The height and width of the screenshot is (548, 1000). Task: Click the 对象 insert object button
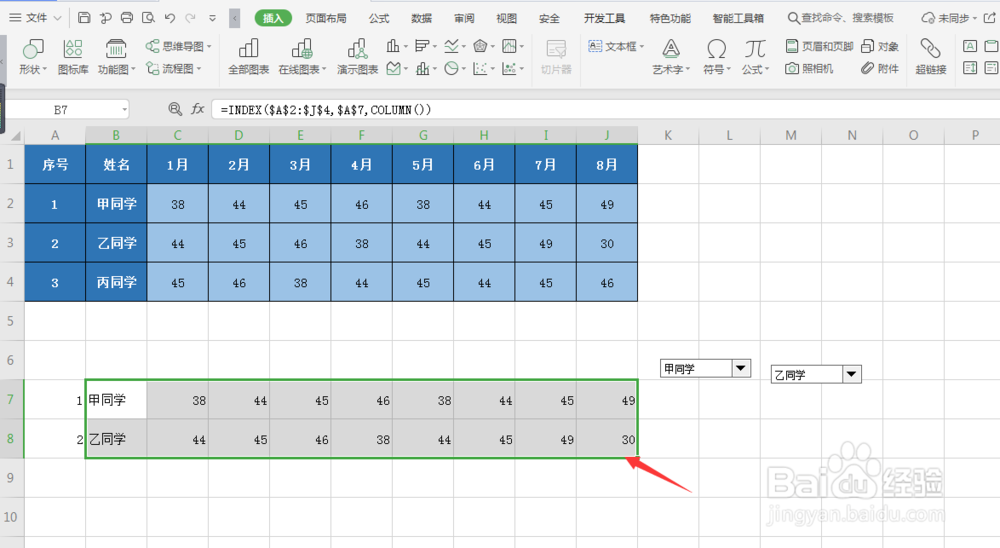[x=880, y=46]
